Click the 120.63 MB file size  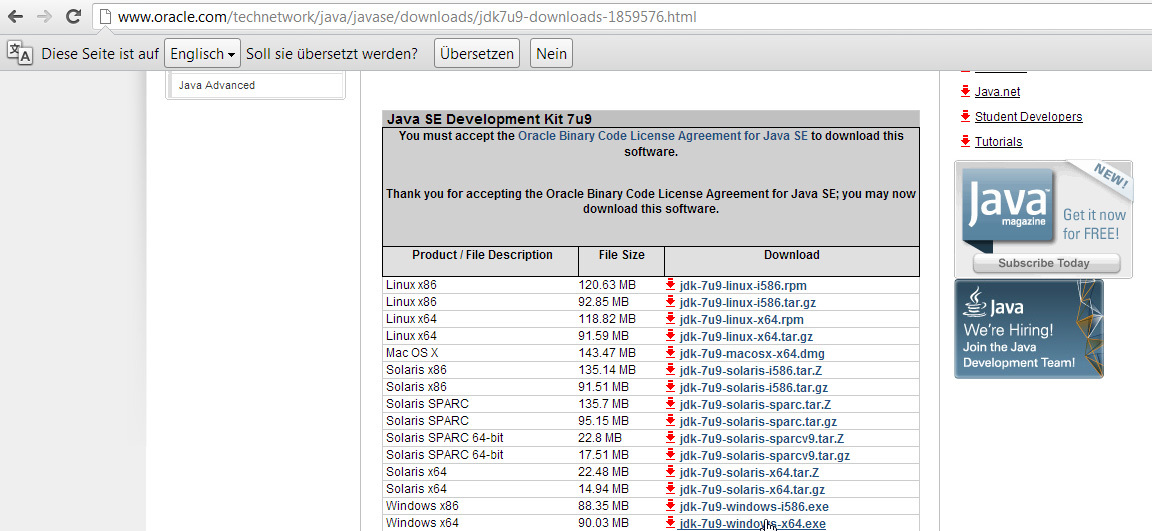pyautogui.click(x=607, y=285)
